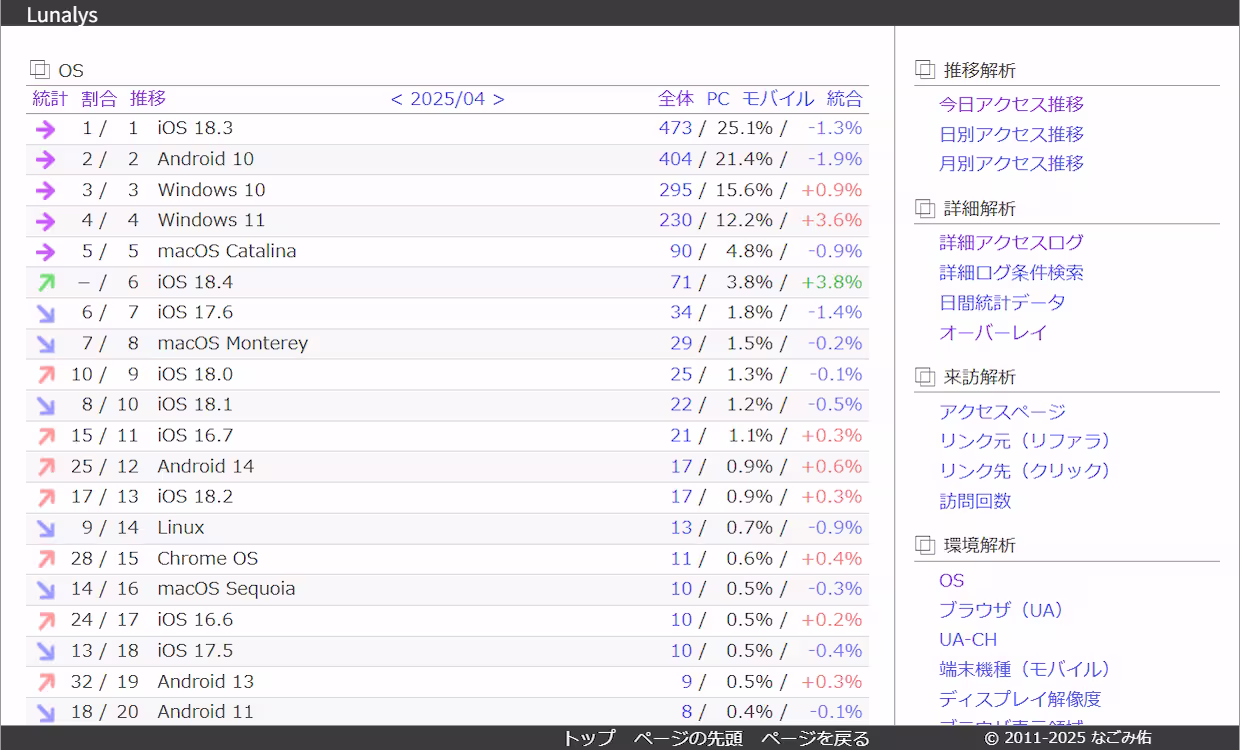Click the down arrow icon for Linux
The width and height of the screenshot is (1240, 750).
pos(45,528)
